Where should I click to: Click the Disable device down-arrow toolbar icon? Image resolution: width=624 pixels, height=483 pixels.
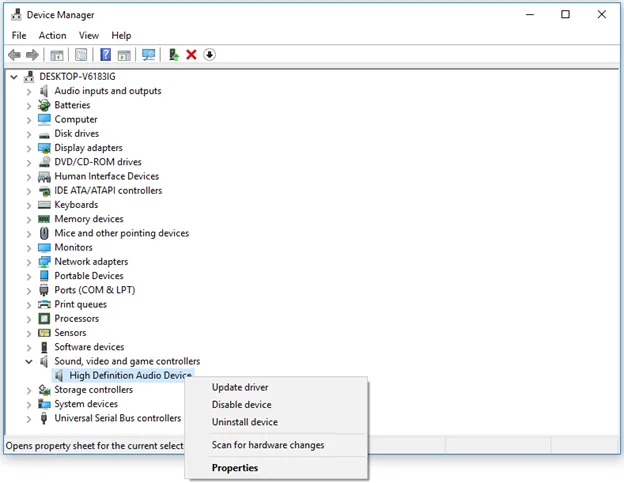click(x=209, y=55)
